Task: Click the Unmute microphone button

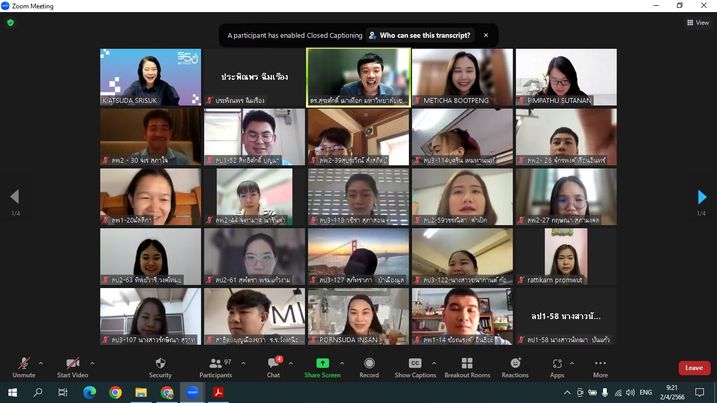Action: click(x=23, y=366)
